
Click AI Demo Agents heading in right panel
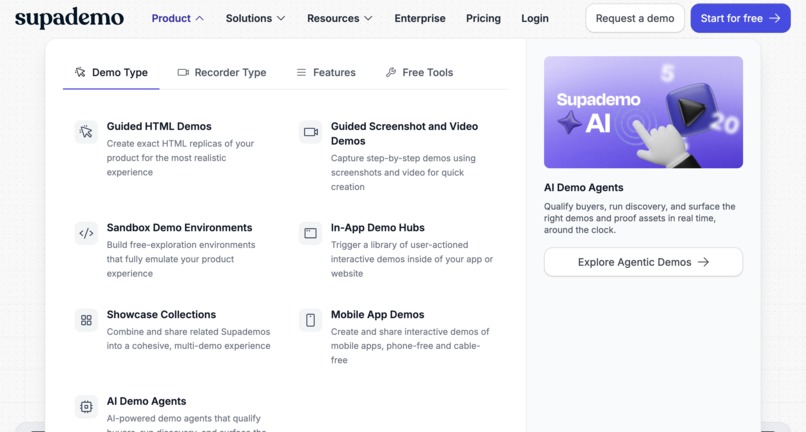[x=583, y=188]
